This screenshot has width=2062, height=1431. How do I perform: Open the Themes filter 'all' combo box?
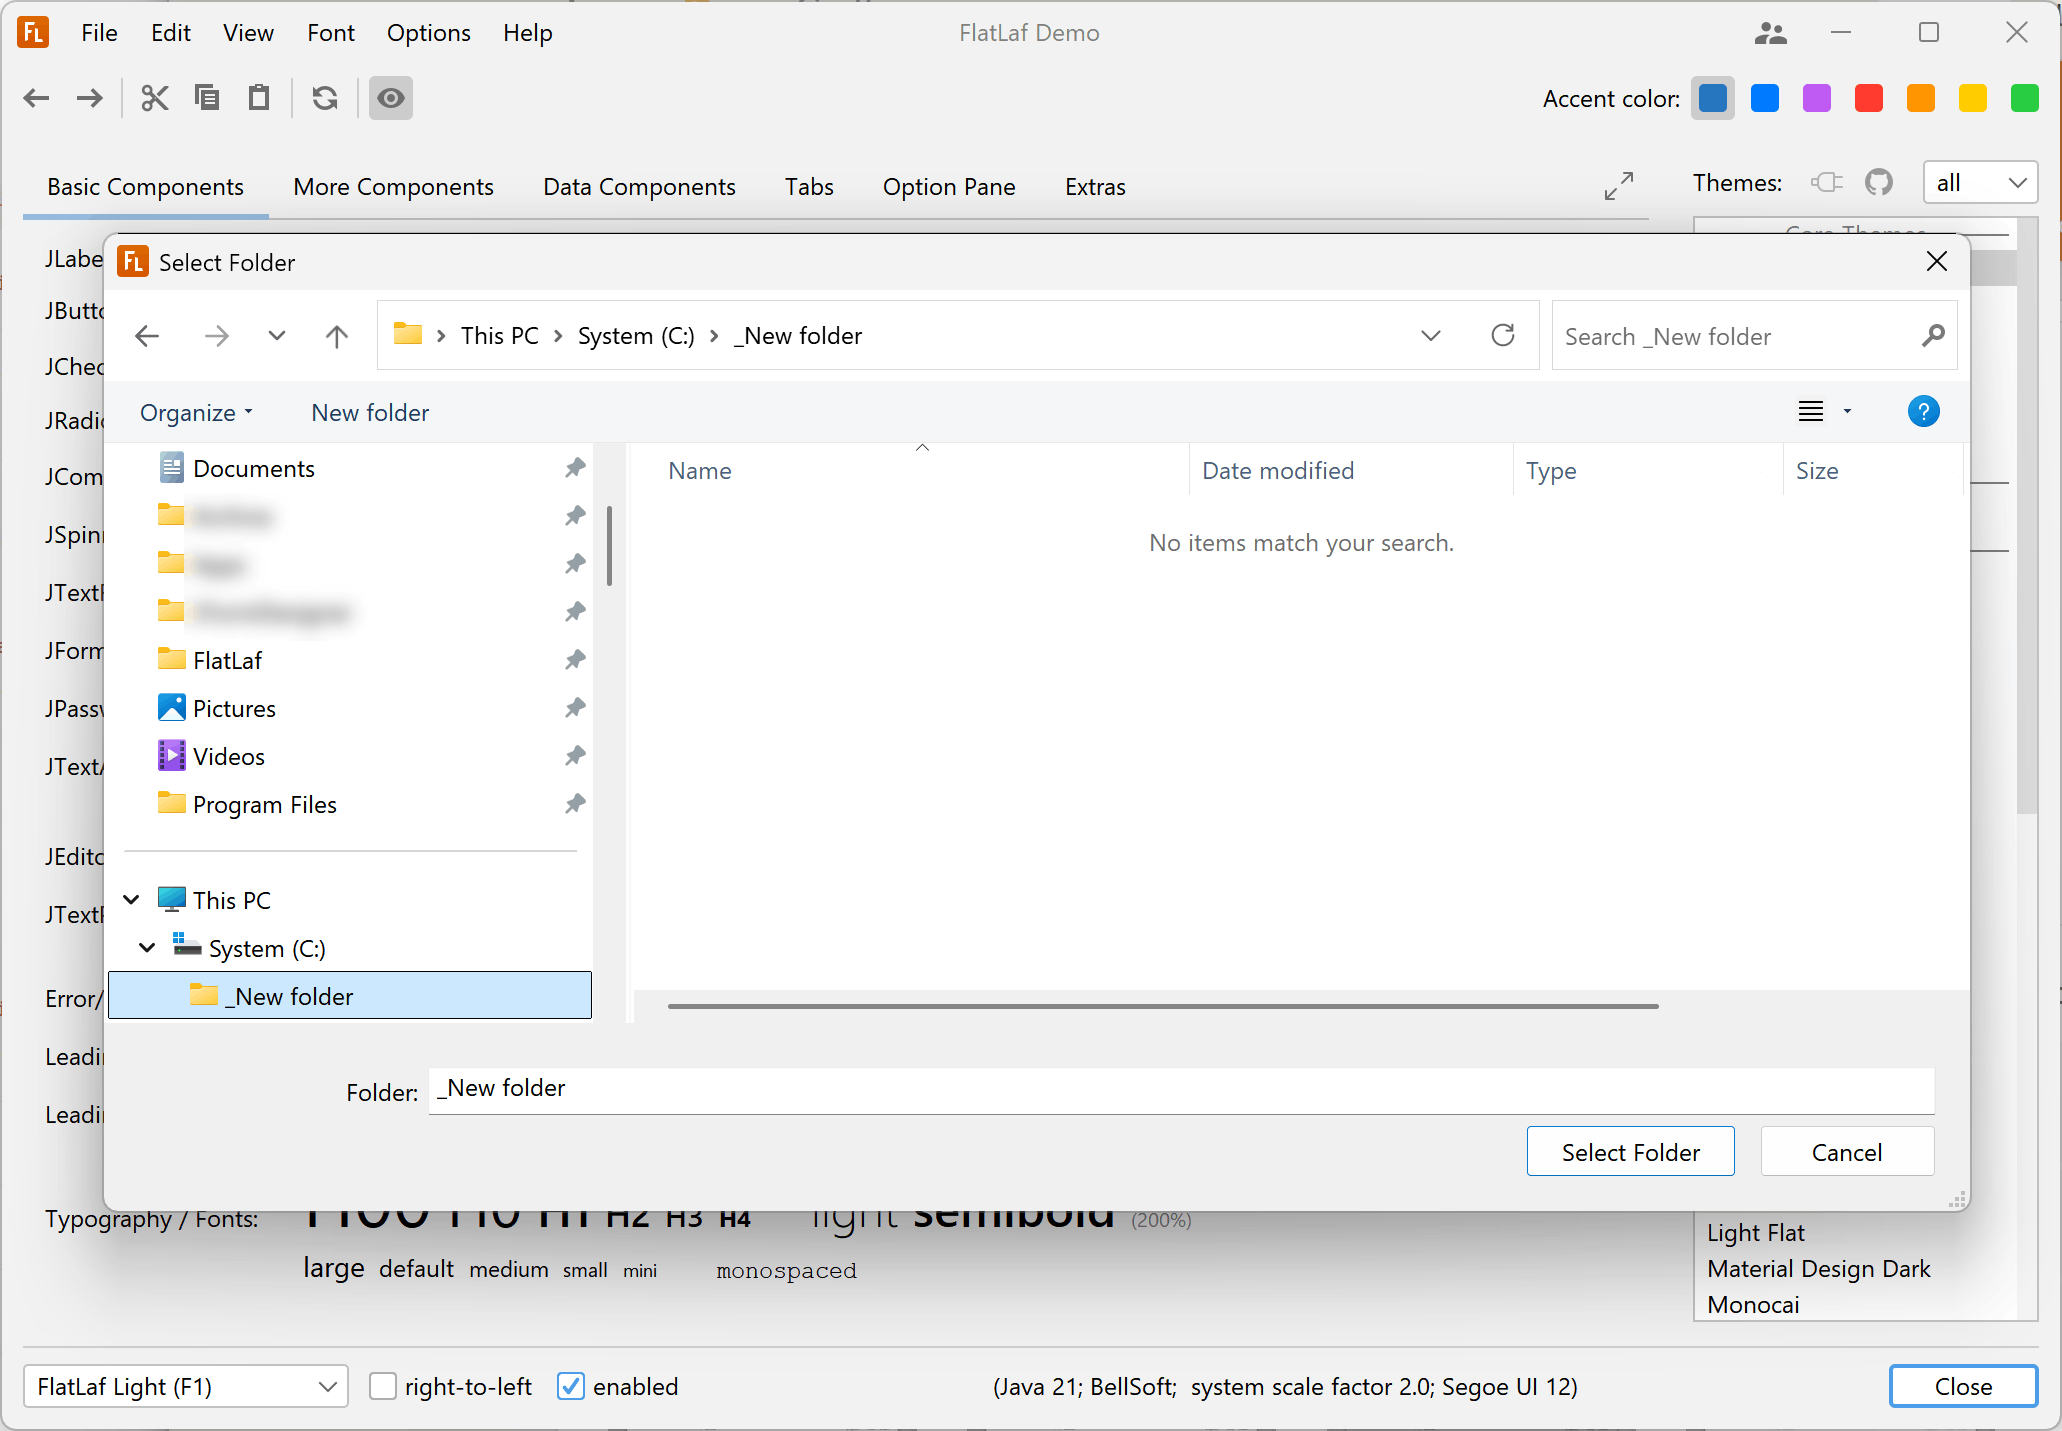tap(1980, 183)
